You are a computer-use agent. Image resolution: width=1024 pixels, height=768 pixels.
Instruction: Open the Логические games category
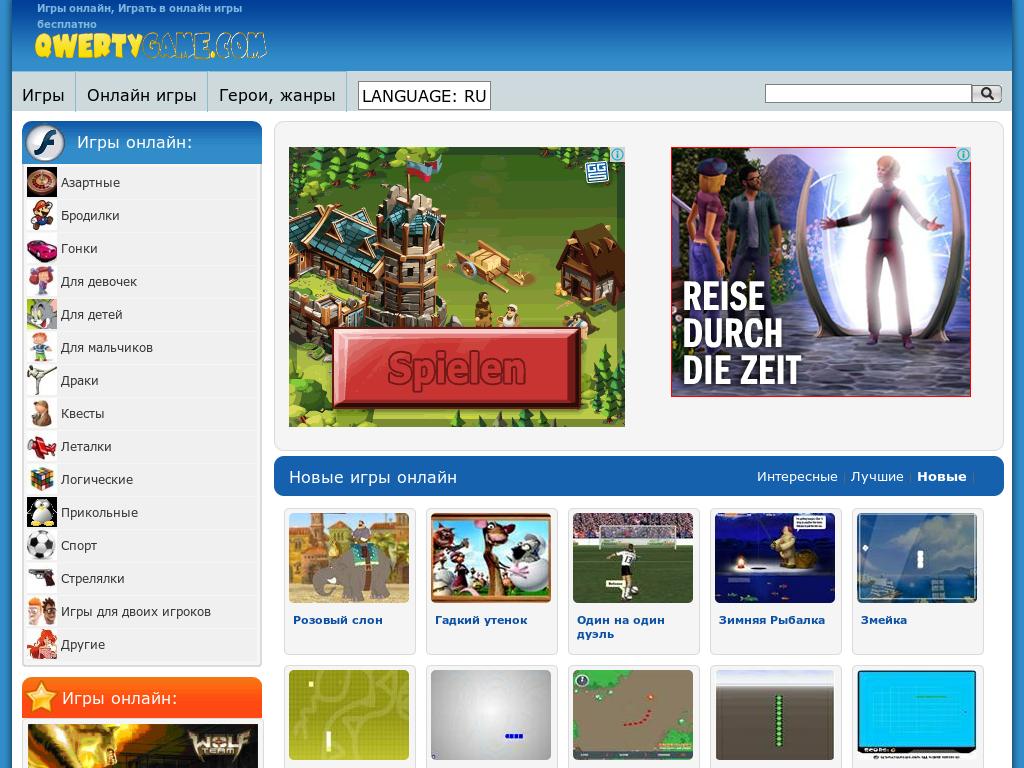[97, 479]
